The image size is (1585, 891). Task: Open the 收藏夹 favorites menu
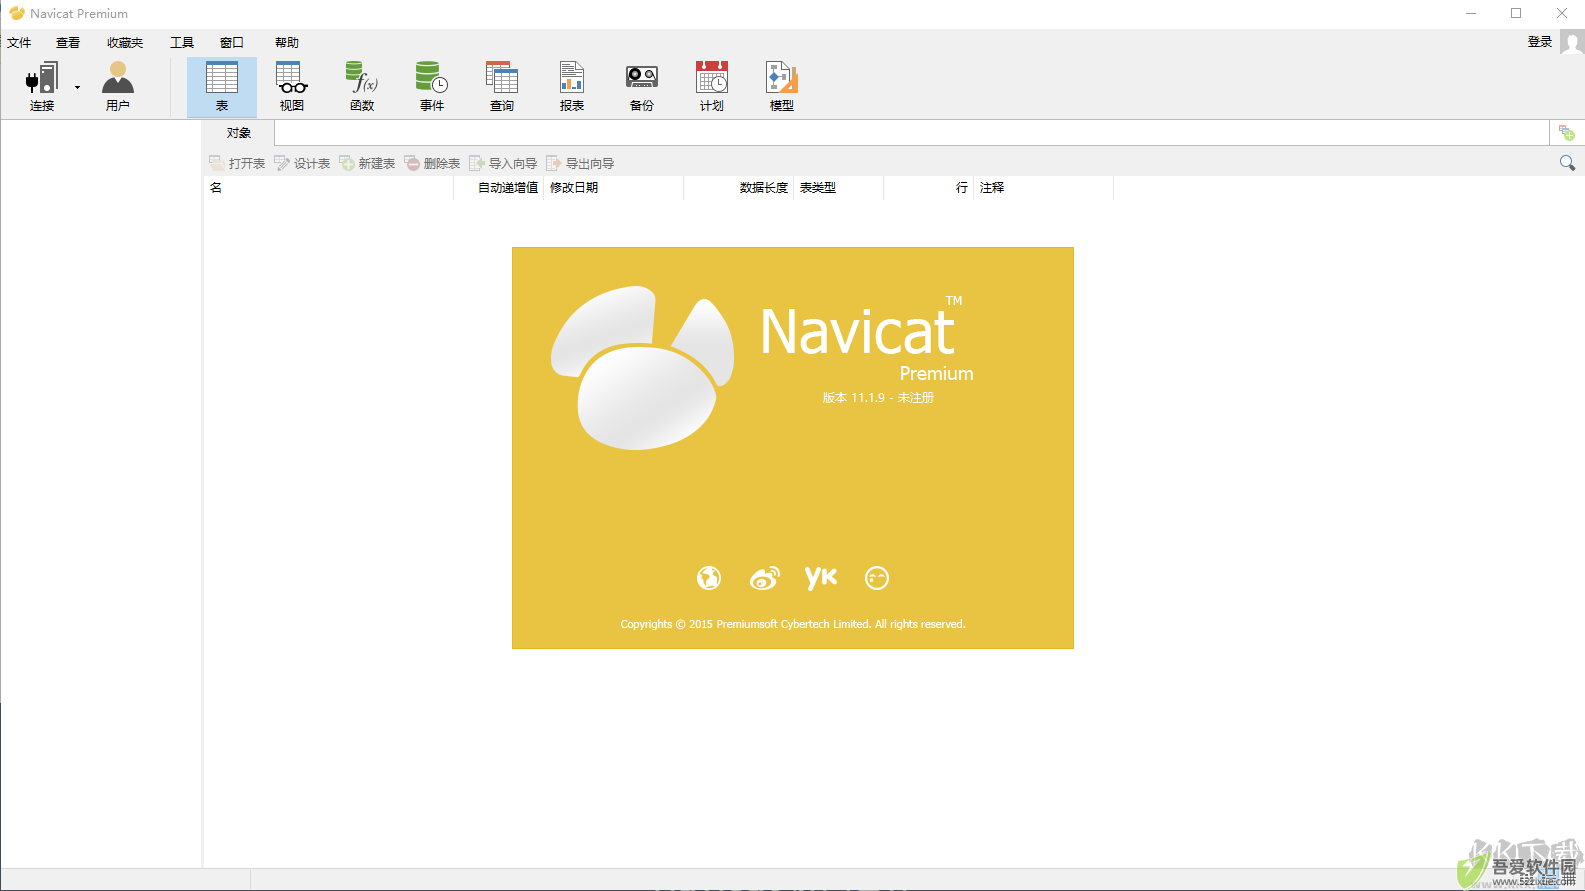click(125, 43)
